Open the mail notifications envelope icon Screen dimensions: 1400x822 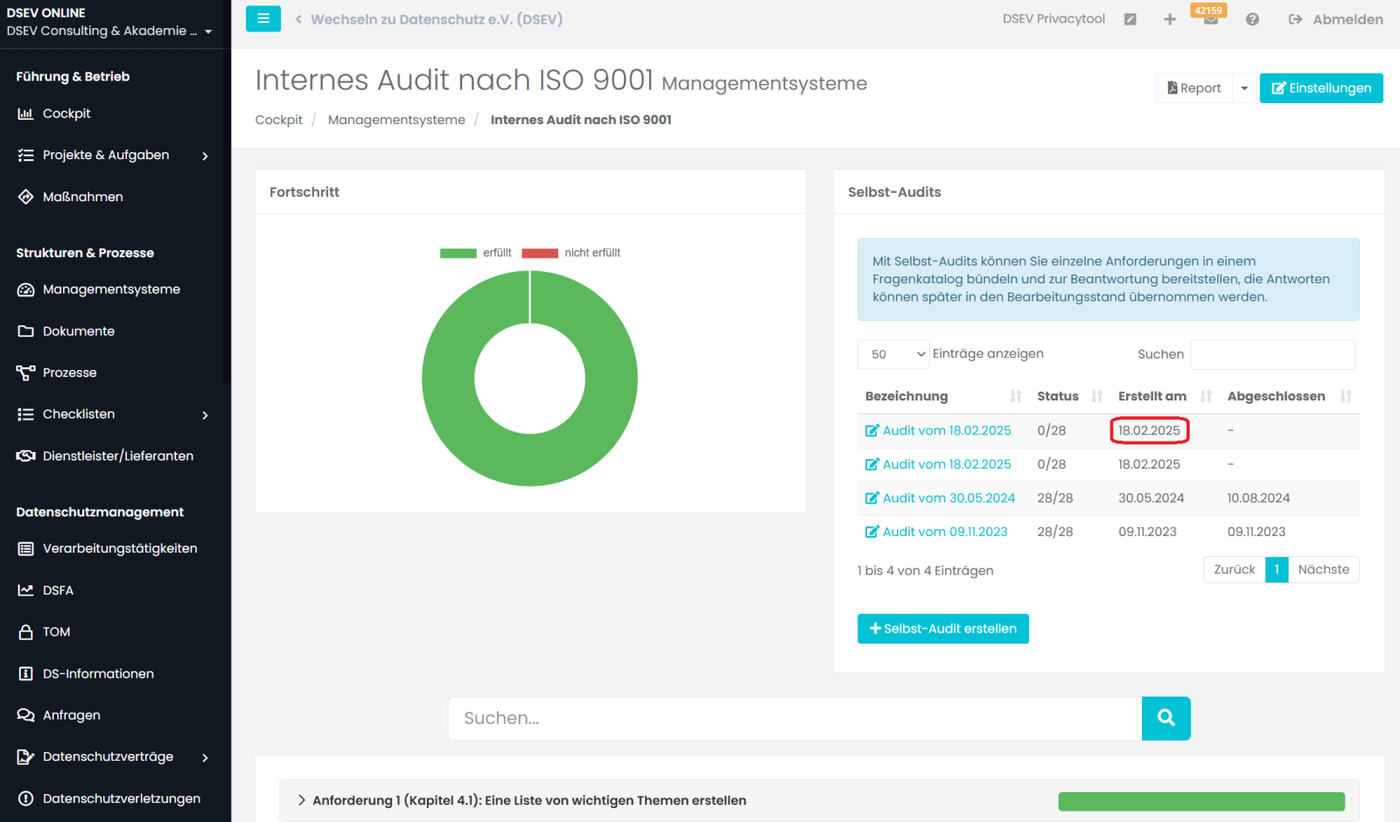(1210, 20)
